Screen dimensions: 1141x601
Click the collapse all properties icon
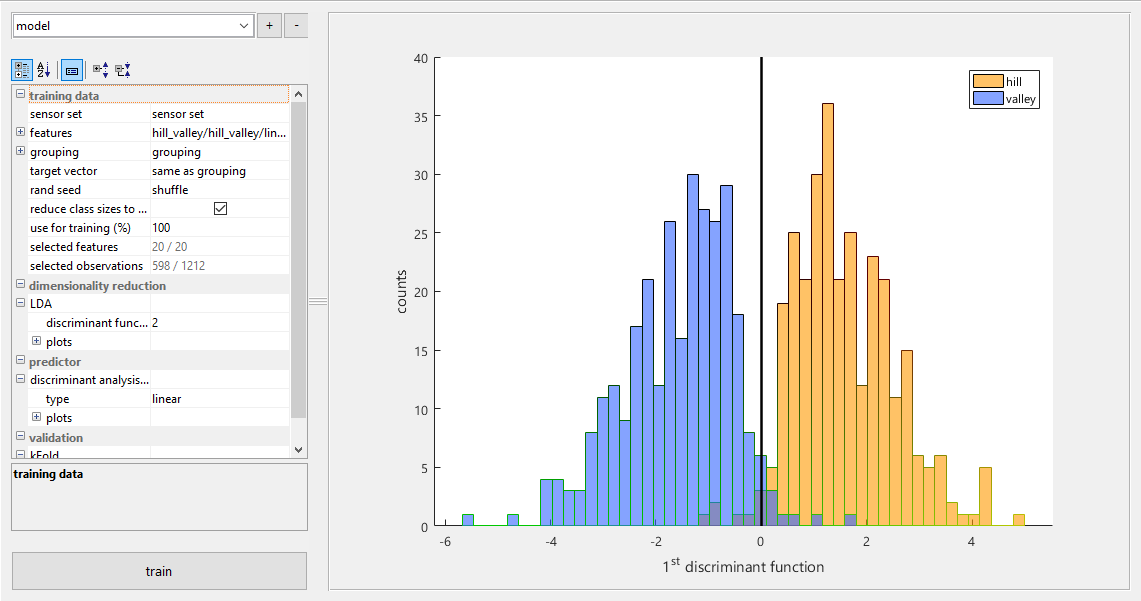pos(122,70)
